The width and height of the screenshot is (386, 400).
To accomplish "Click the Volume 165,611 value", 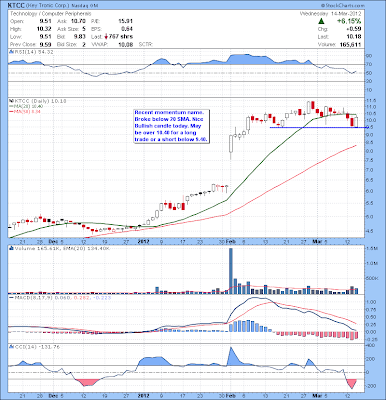I will tap(349, 45).
